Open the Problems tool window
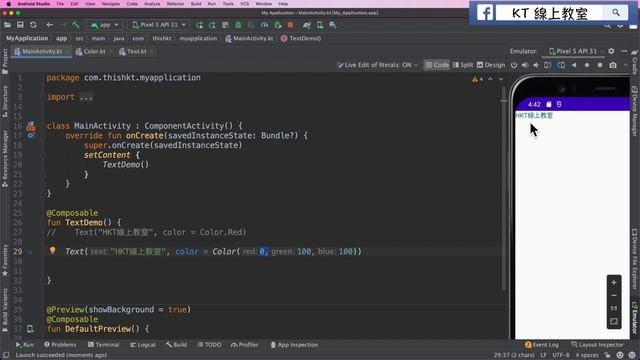 tap(60, 345)
